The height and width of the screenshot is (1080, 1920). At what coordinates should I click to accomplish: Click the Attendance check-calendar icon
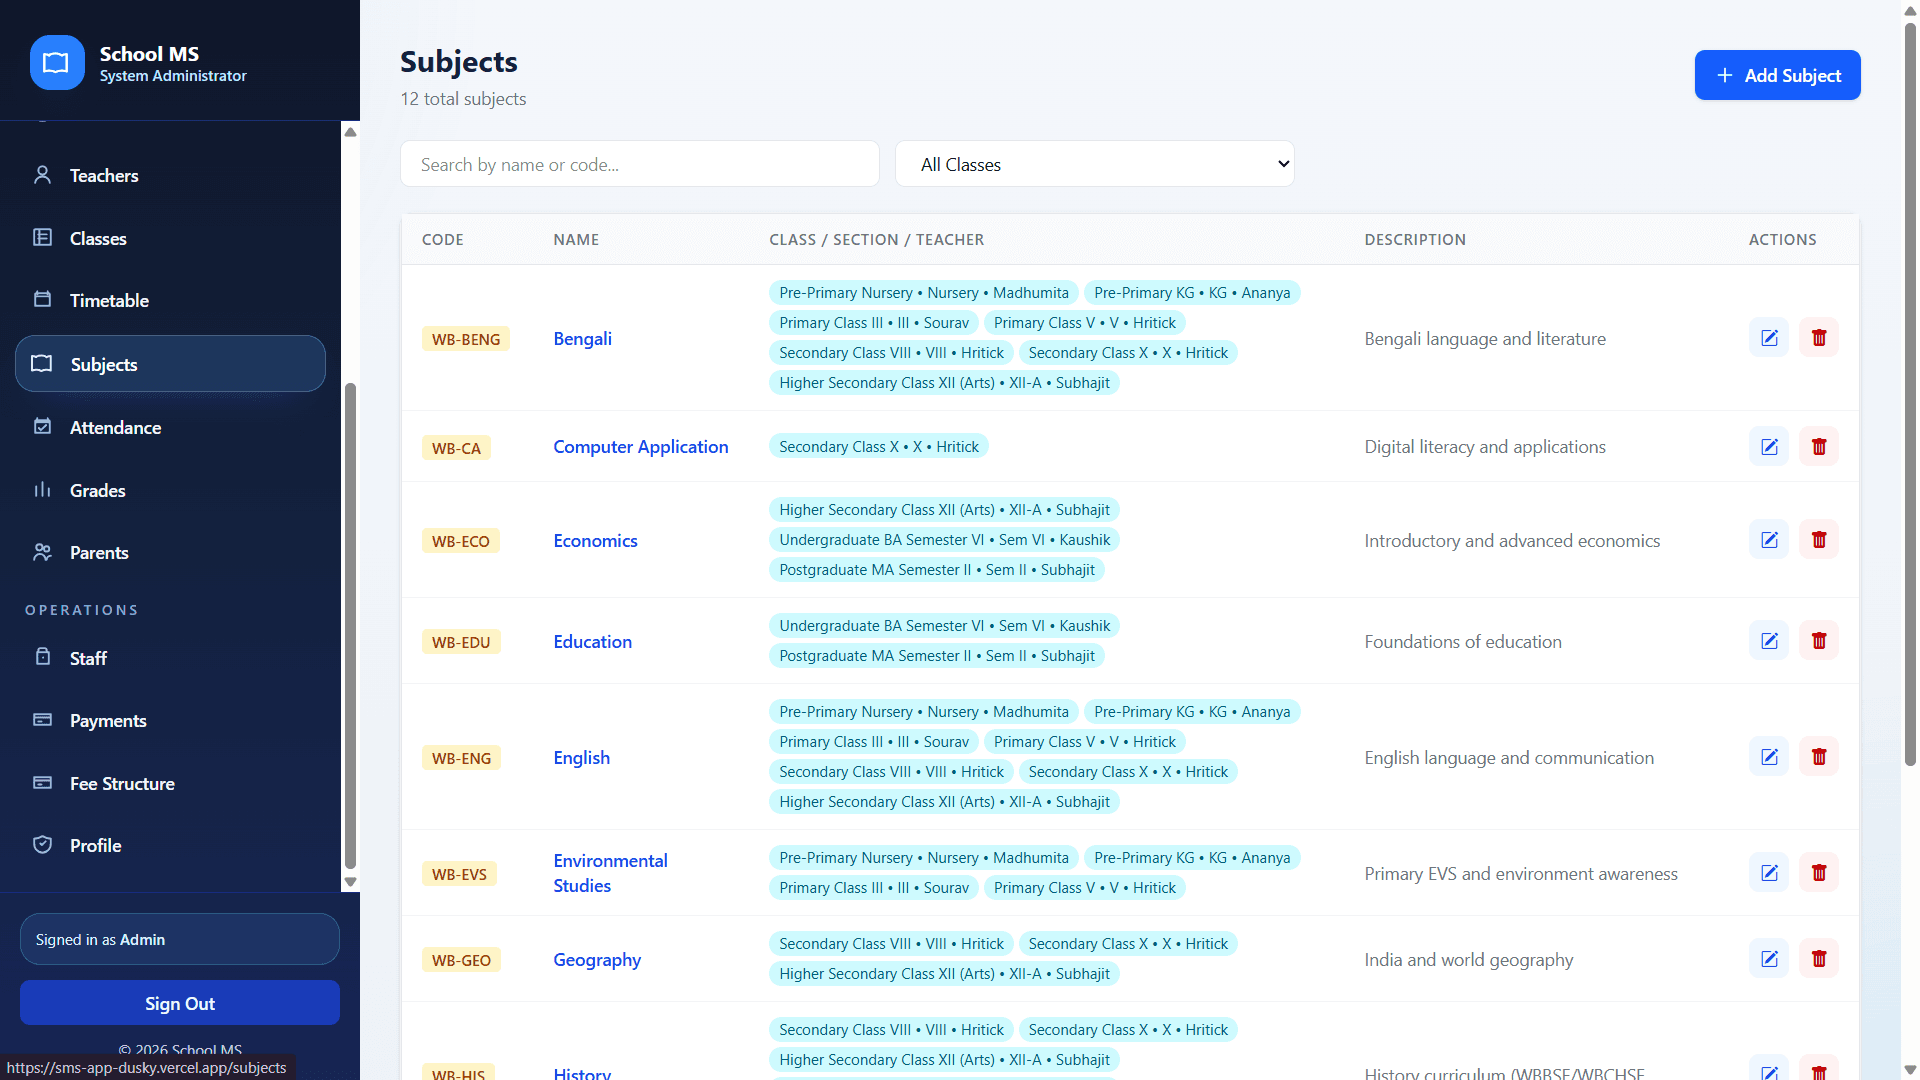(x=42, y=427)
